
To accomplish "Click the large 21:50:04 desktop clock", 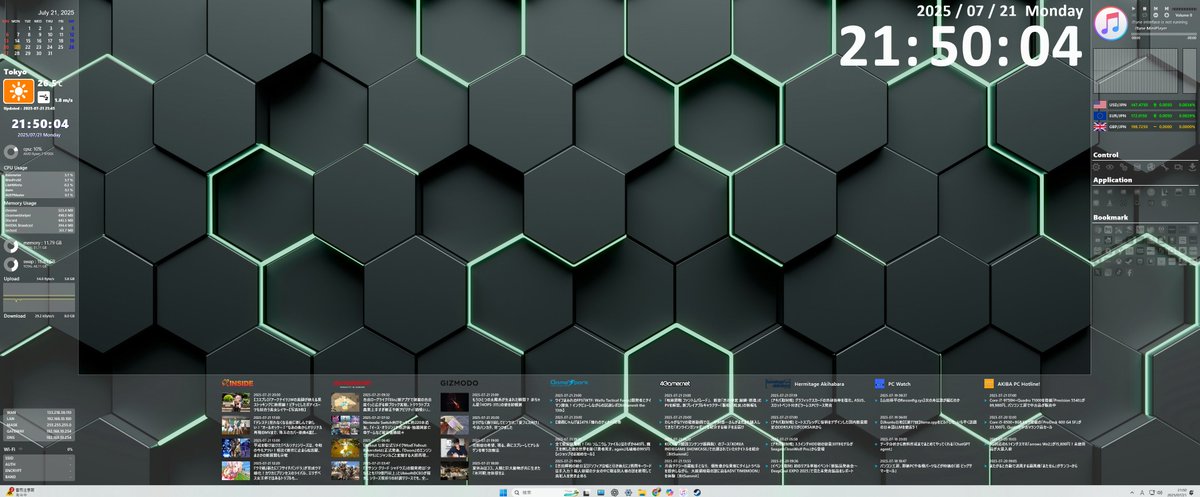I will pos(960,48).
